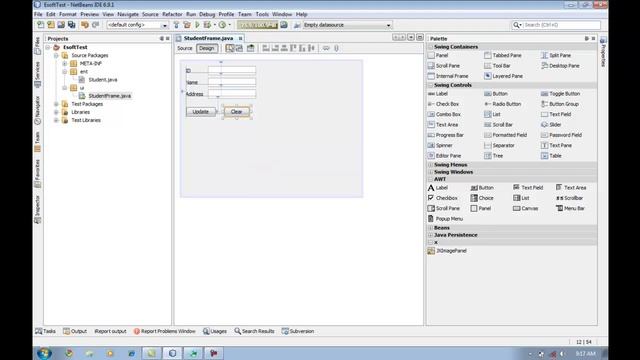The height and width of the screenshot is (360, 640).
Task: Open the Inspector side panel tab
Action: click(x=38, y=209)
